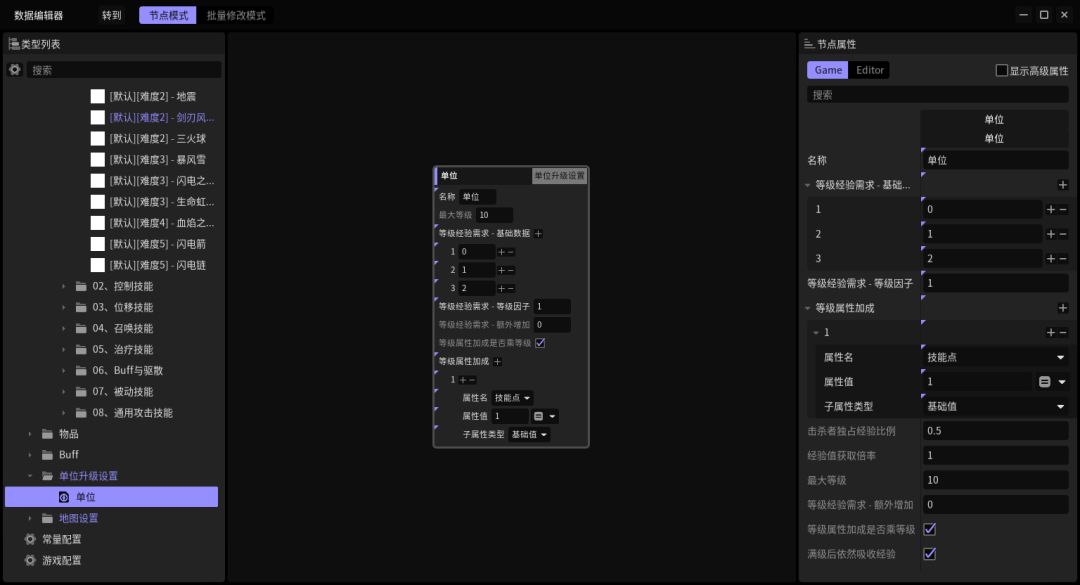Uncheck 等级属性加成是否需等级 in the properties panel
The width and height of the screenshot is (1080, 585).
[929, 529]
